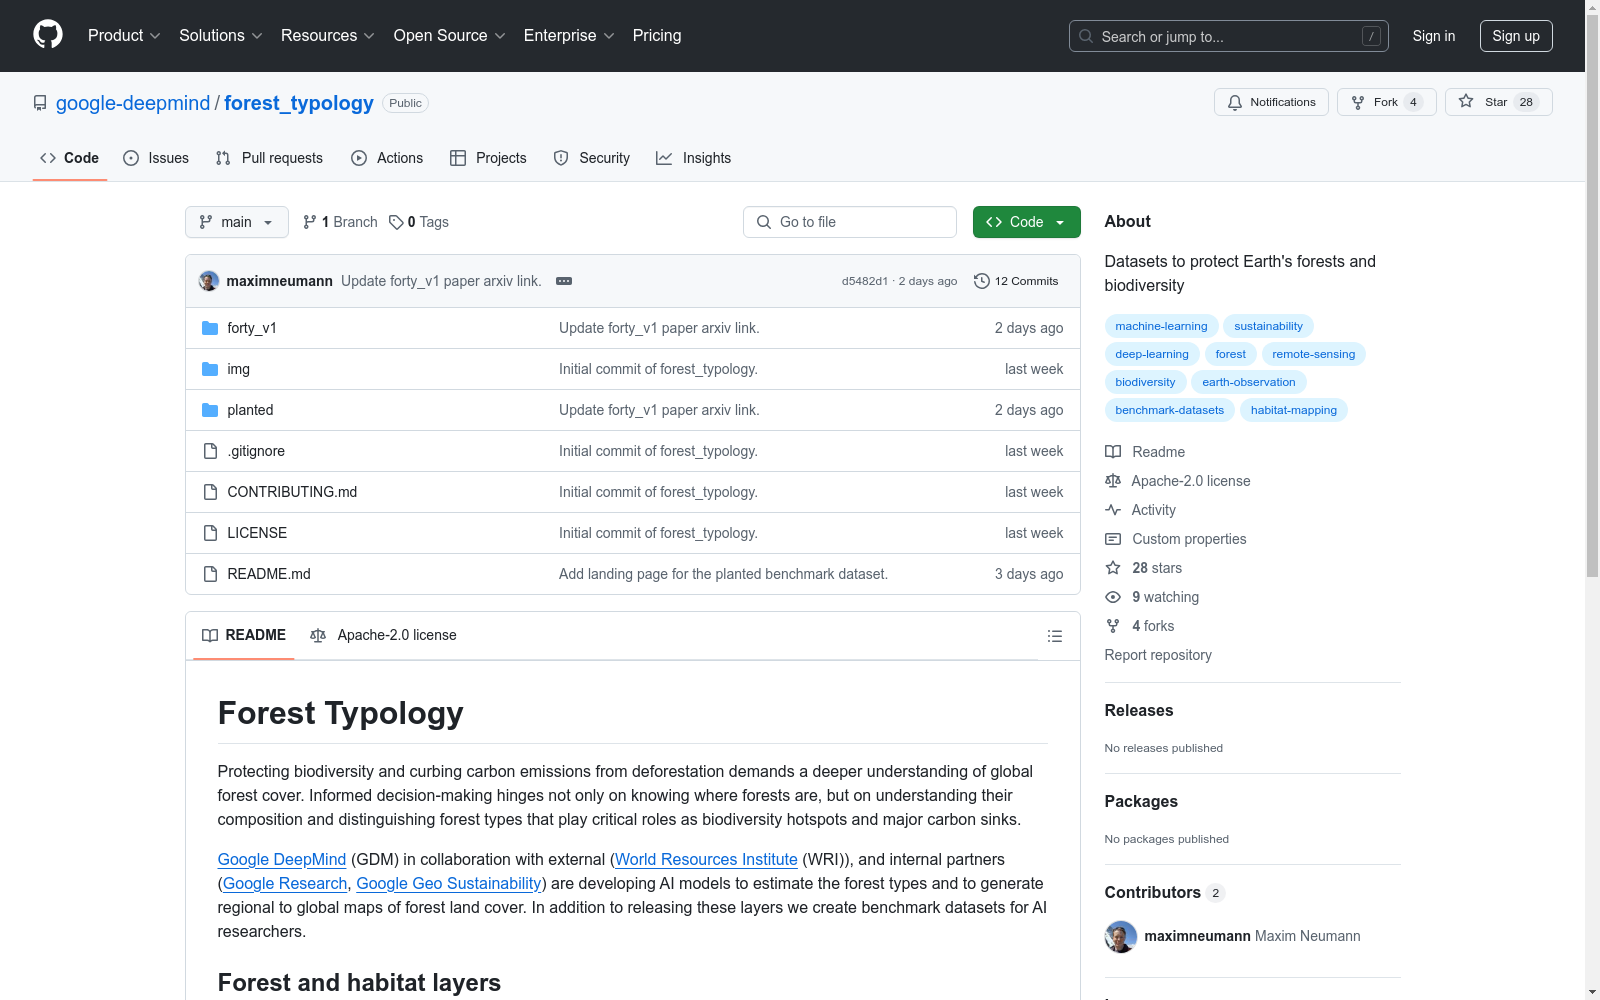Click the star icon beside 28 stars
This screenshot has height=1000, width=1600.
click(x=1113, y=568)
